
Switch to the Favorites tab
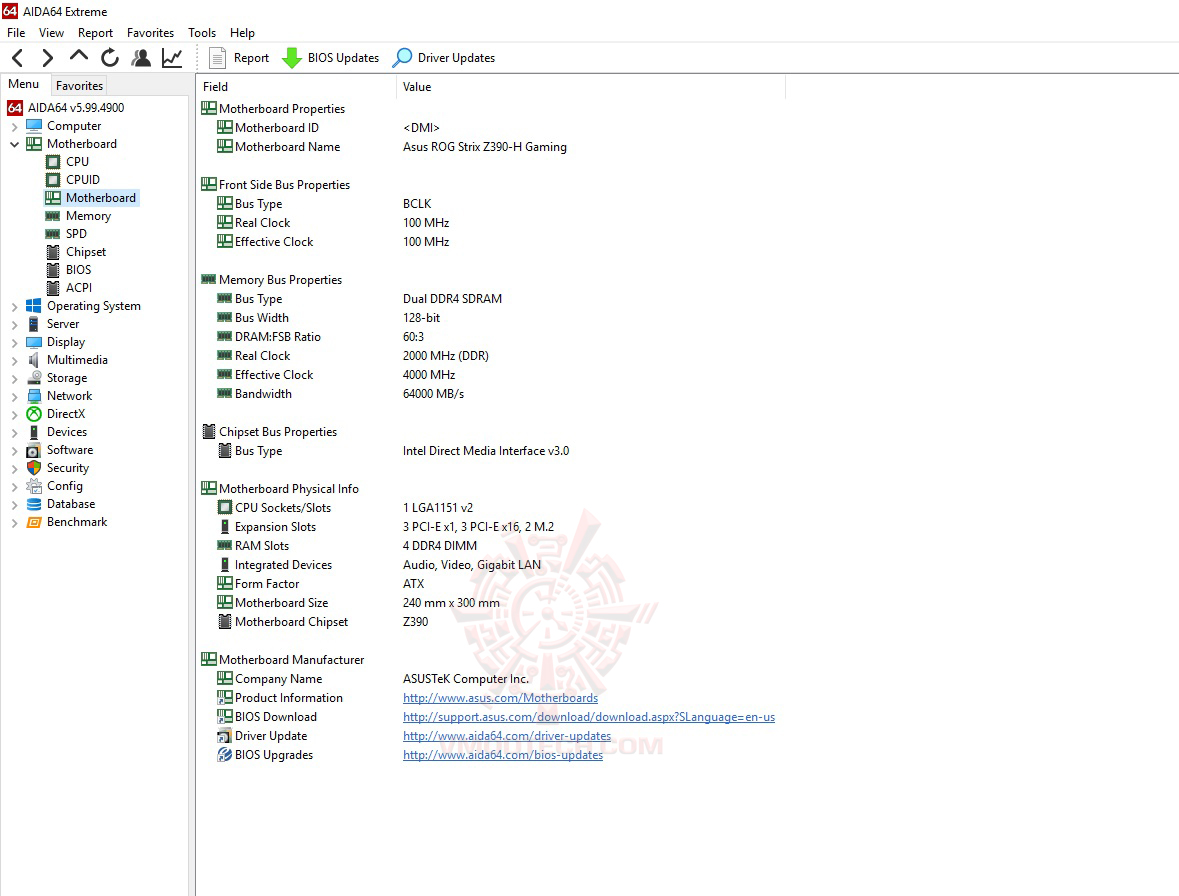(x=79, y=86)
